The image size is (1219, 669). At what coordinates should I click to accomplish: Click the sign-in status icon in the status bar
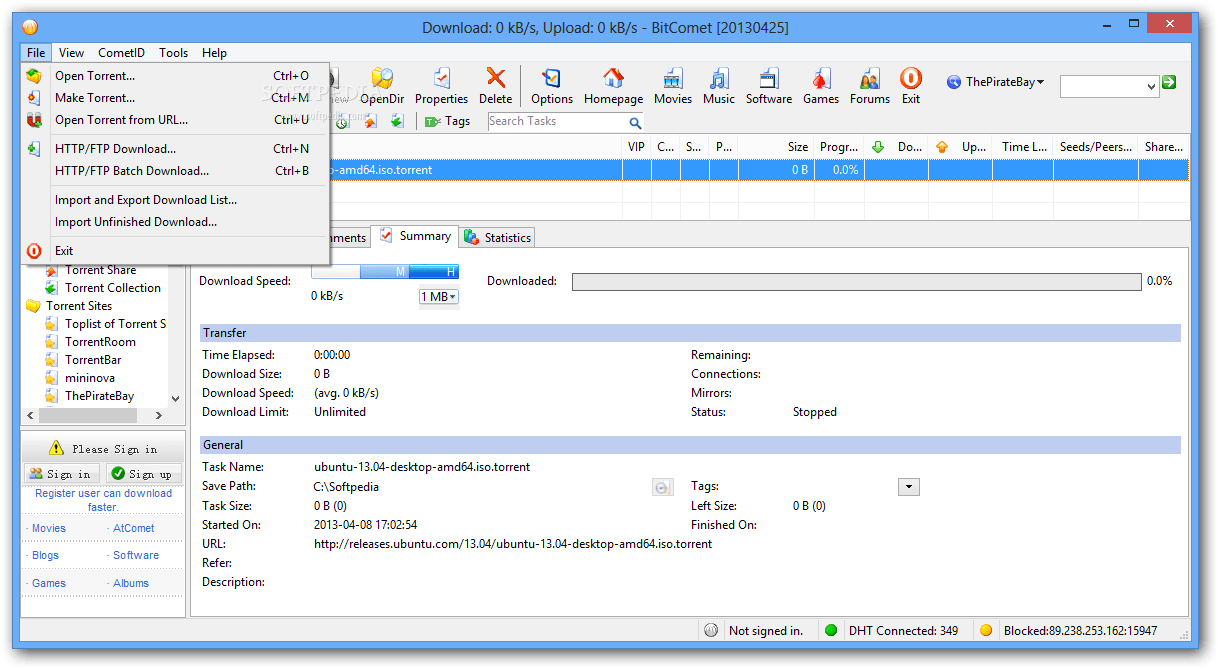711,630
